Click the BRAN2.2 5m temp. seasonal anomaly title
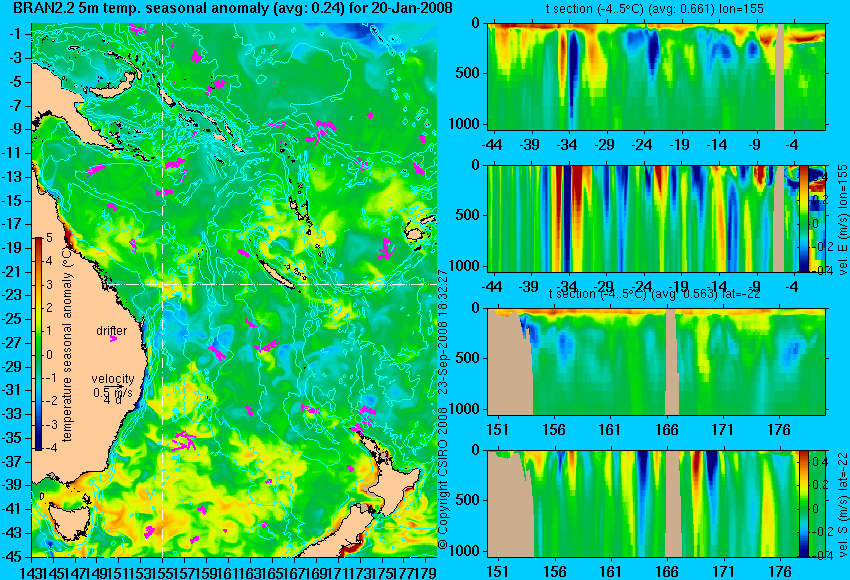Image resolution: width=850 pixels, height=580 pixels. pos(233,9)
